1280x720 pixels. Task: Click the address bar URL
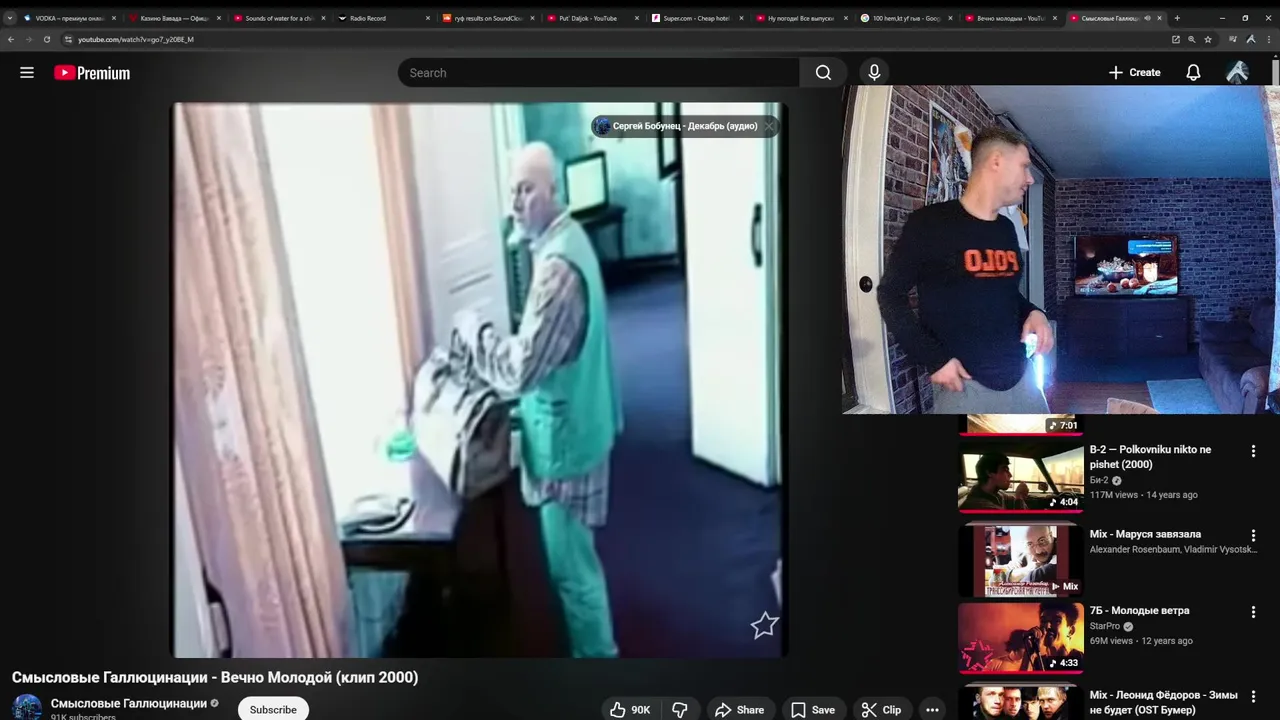click(136, 40)
